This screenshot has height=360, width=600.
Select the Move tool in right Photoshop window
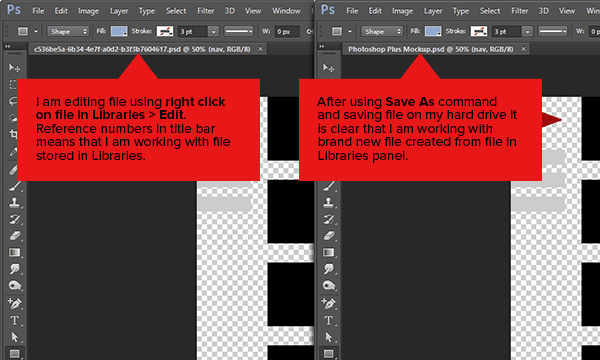coord(328,68)
